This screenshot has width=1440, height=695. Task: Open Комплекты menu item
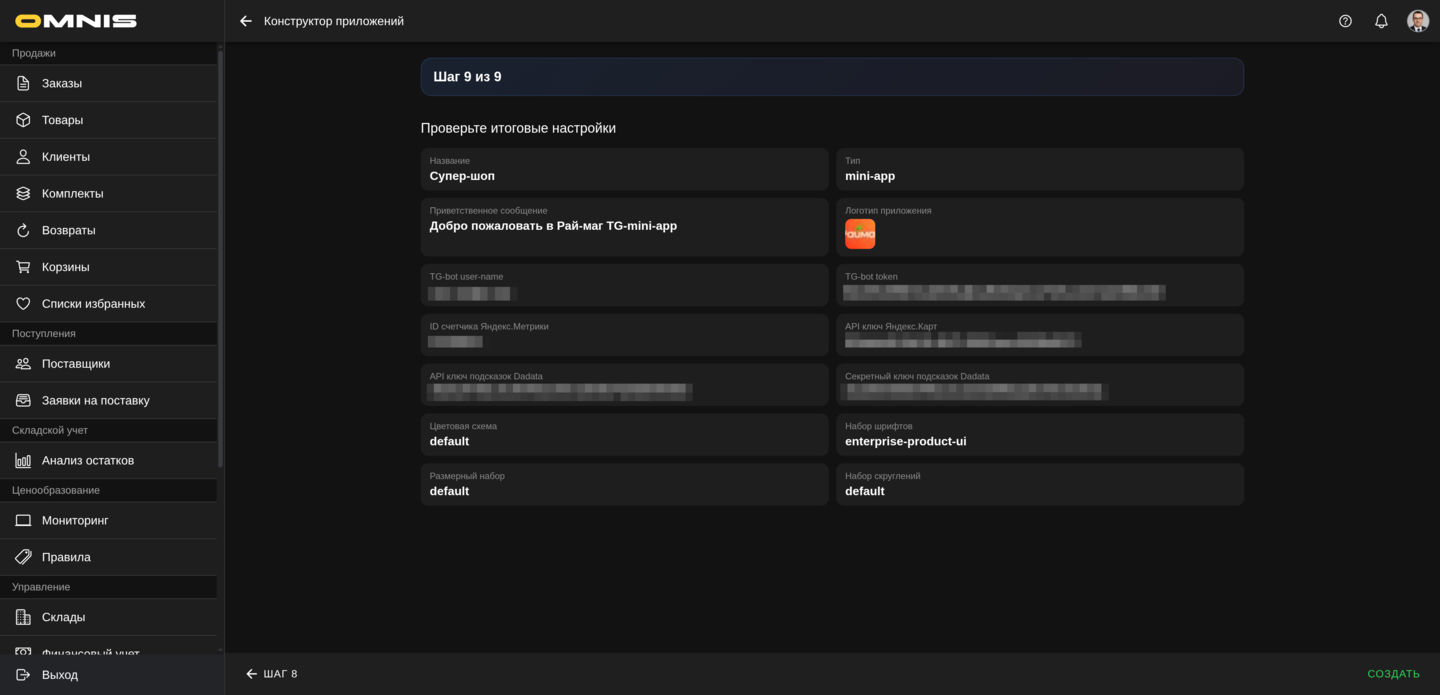(x=72, y=194)
